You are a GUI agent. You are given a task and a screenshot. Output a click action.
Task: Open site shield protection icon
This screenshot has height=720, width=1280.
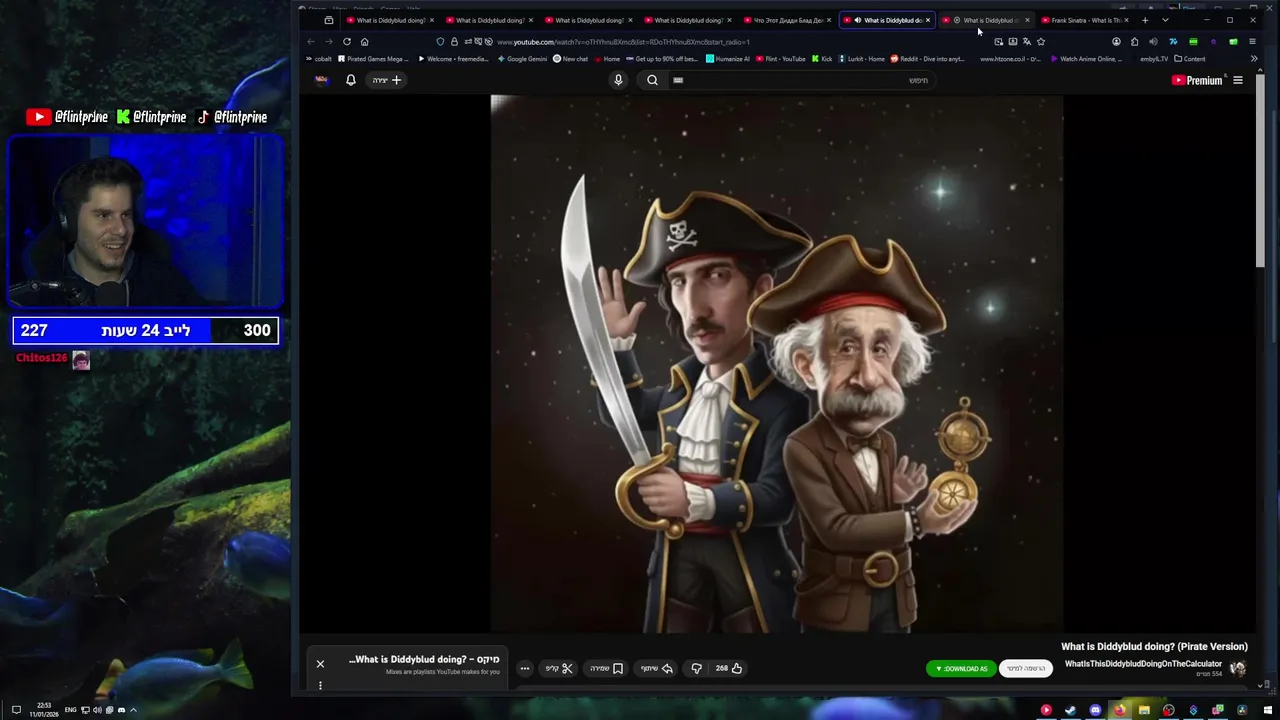(x=440, y=41)
